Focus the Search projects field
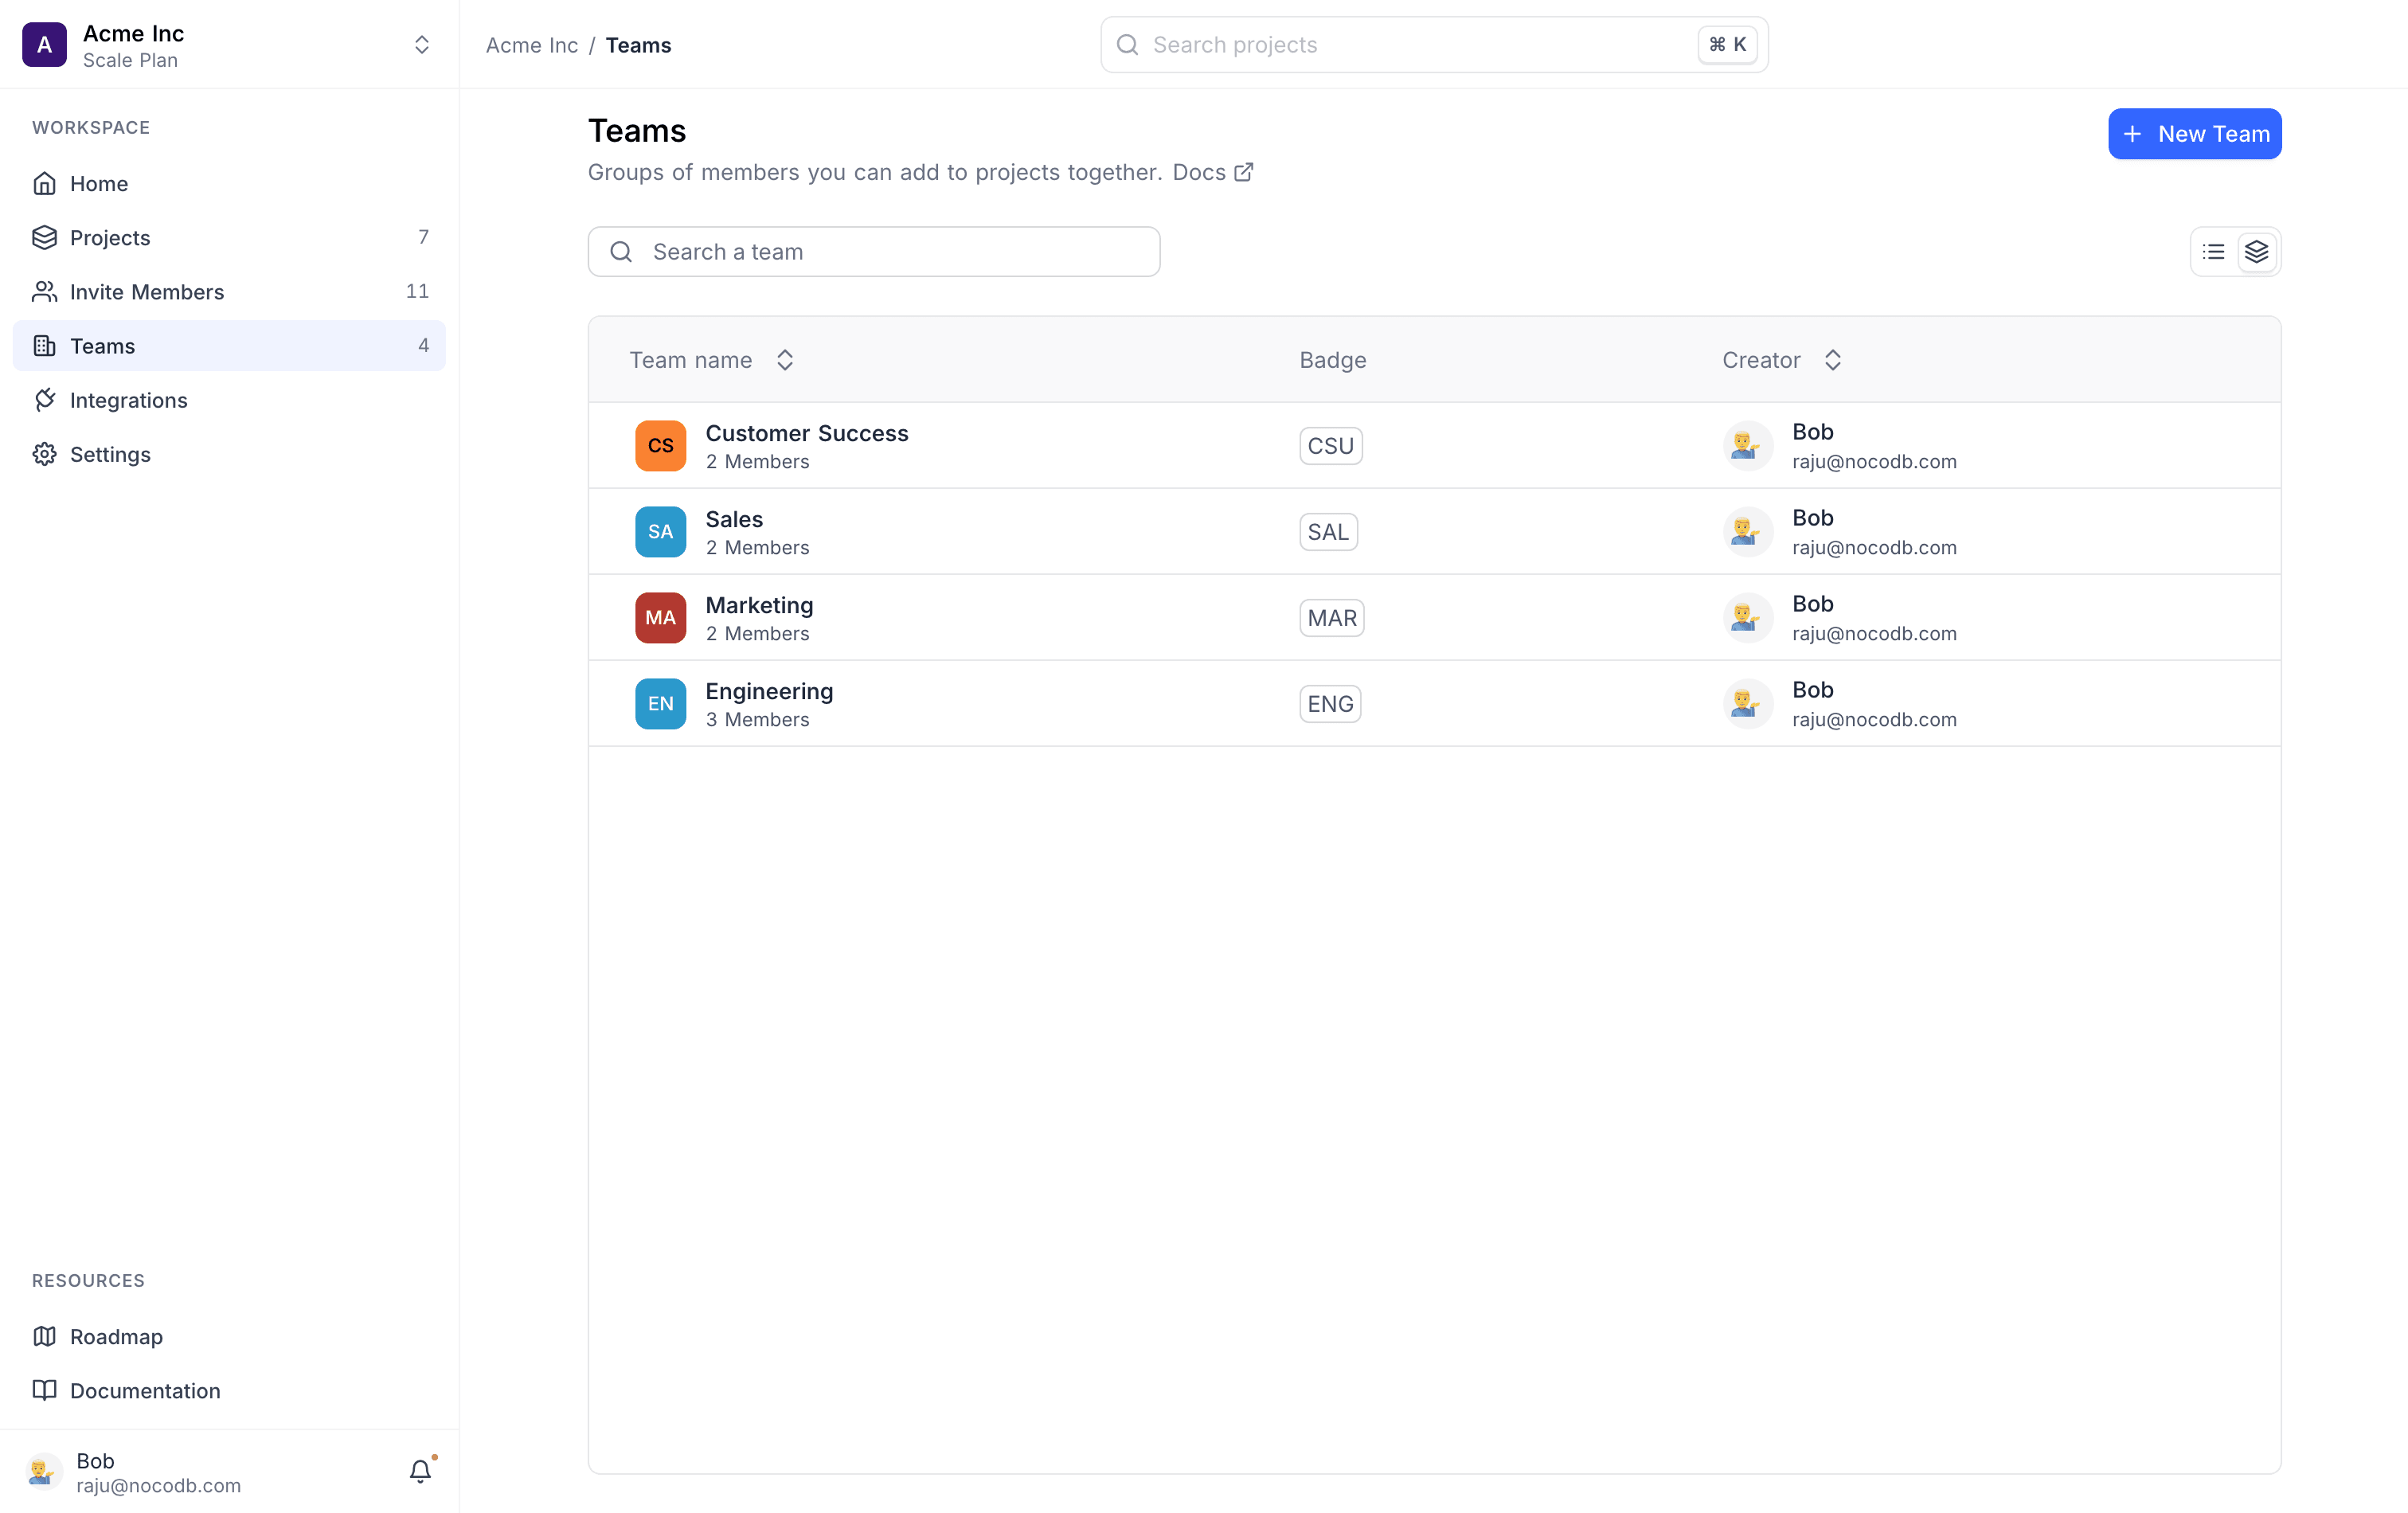Viewport: 2408px width, 1513px height. coord(1434,45)
